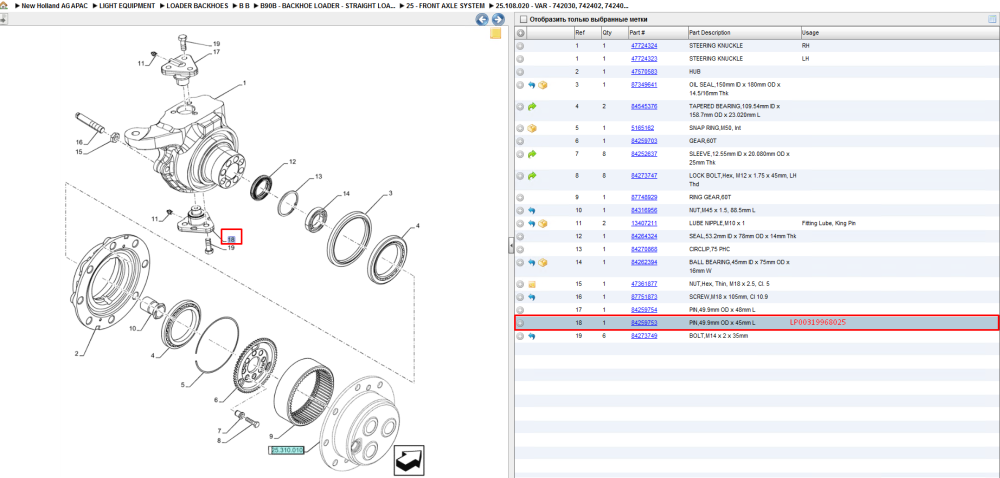The image size is (1000, 478).
Task: Follow the 25.310.010 reference label in the diagram
Action: [x=287, y=450]
